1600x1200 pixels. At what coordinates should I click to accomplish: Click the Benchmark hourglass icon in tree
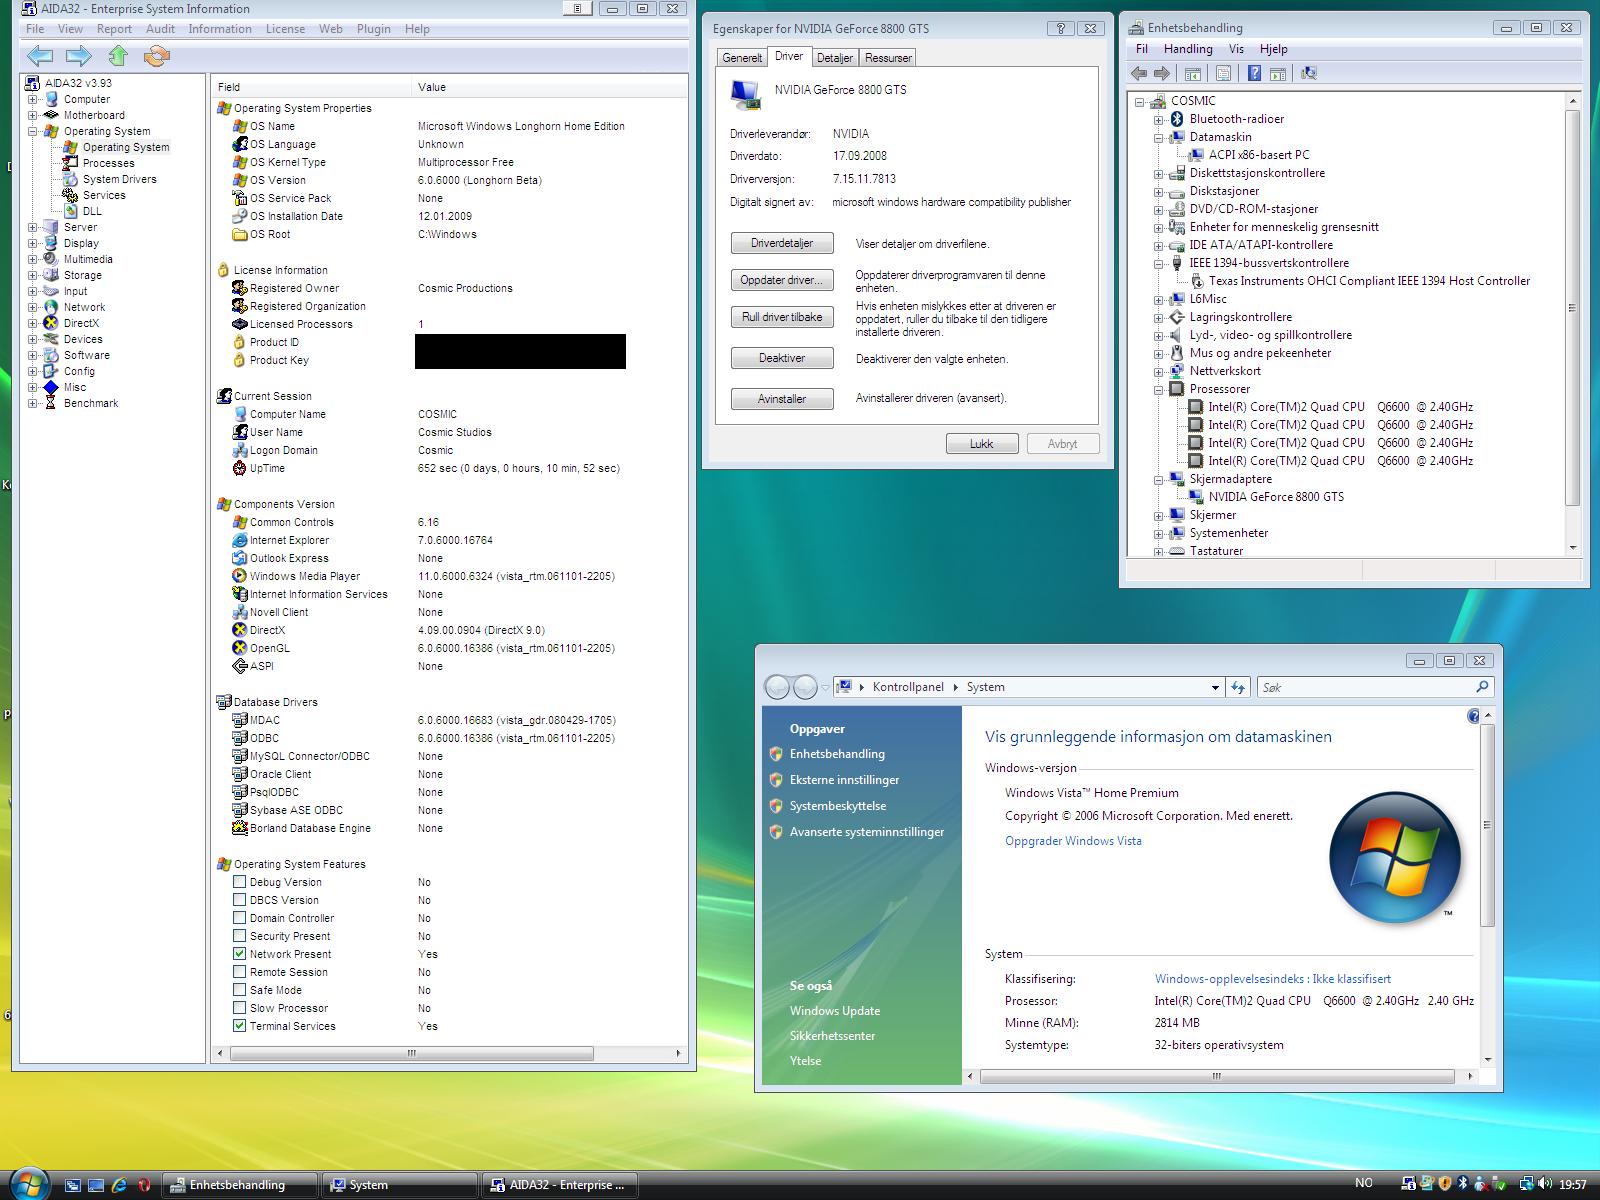50,403
